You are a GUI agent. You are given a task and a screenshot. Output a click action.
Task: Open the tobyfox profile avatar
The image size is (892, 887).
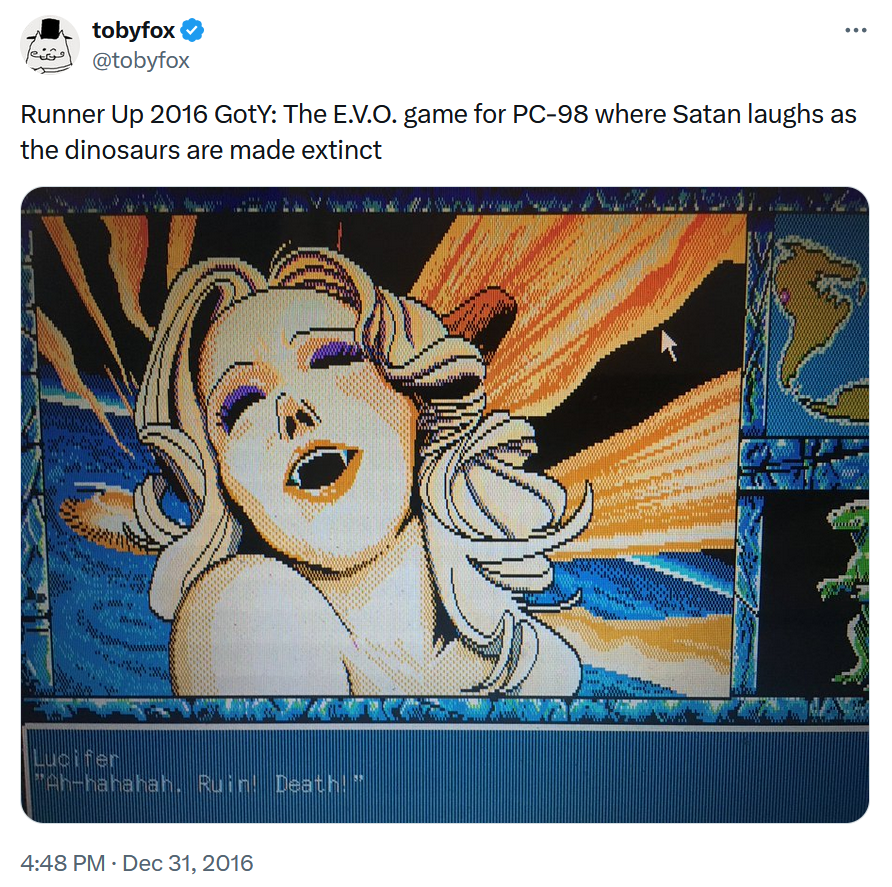[x=50, y=45]
